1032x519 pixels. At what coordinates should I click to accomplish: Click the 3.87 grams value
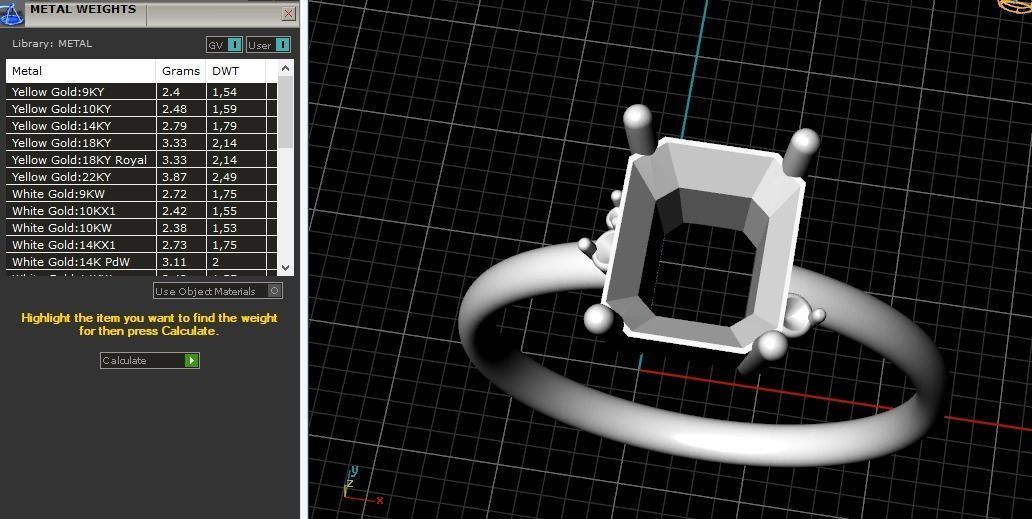174,177
